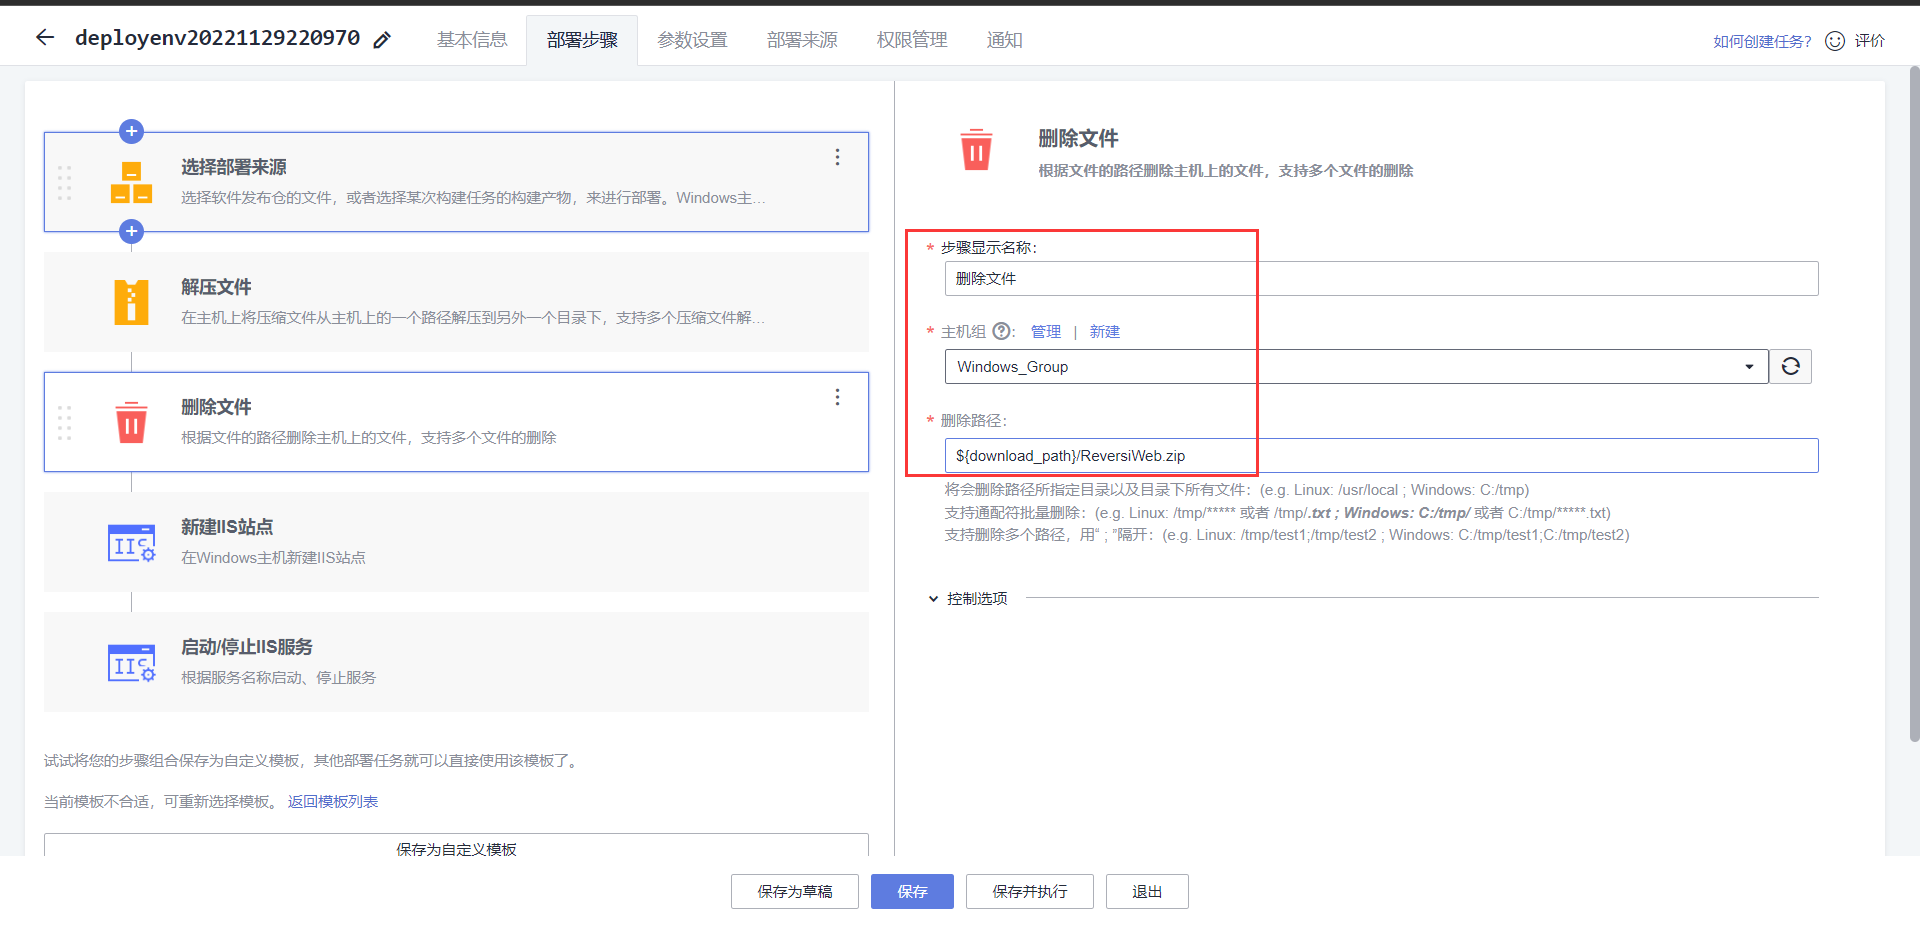1920x927 pixels.
Task: Switch to the 参数设置 tab
Action: point(692,39)
